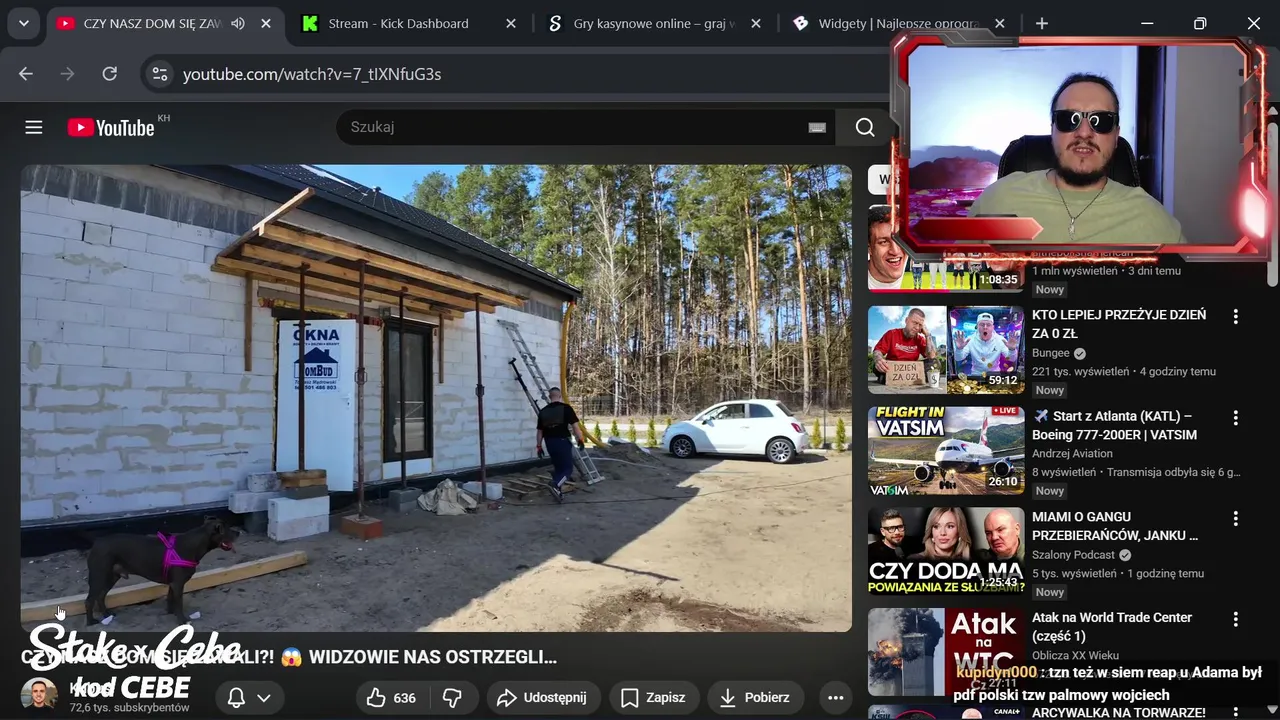The height and width of the screenshot is (720, 1280).
Task: Run search with magnifier button
Action: [865, 127]
